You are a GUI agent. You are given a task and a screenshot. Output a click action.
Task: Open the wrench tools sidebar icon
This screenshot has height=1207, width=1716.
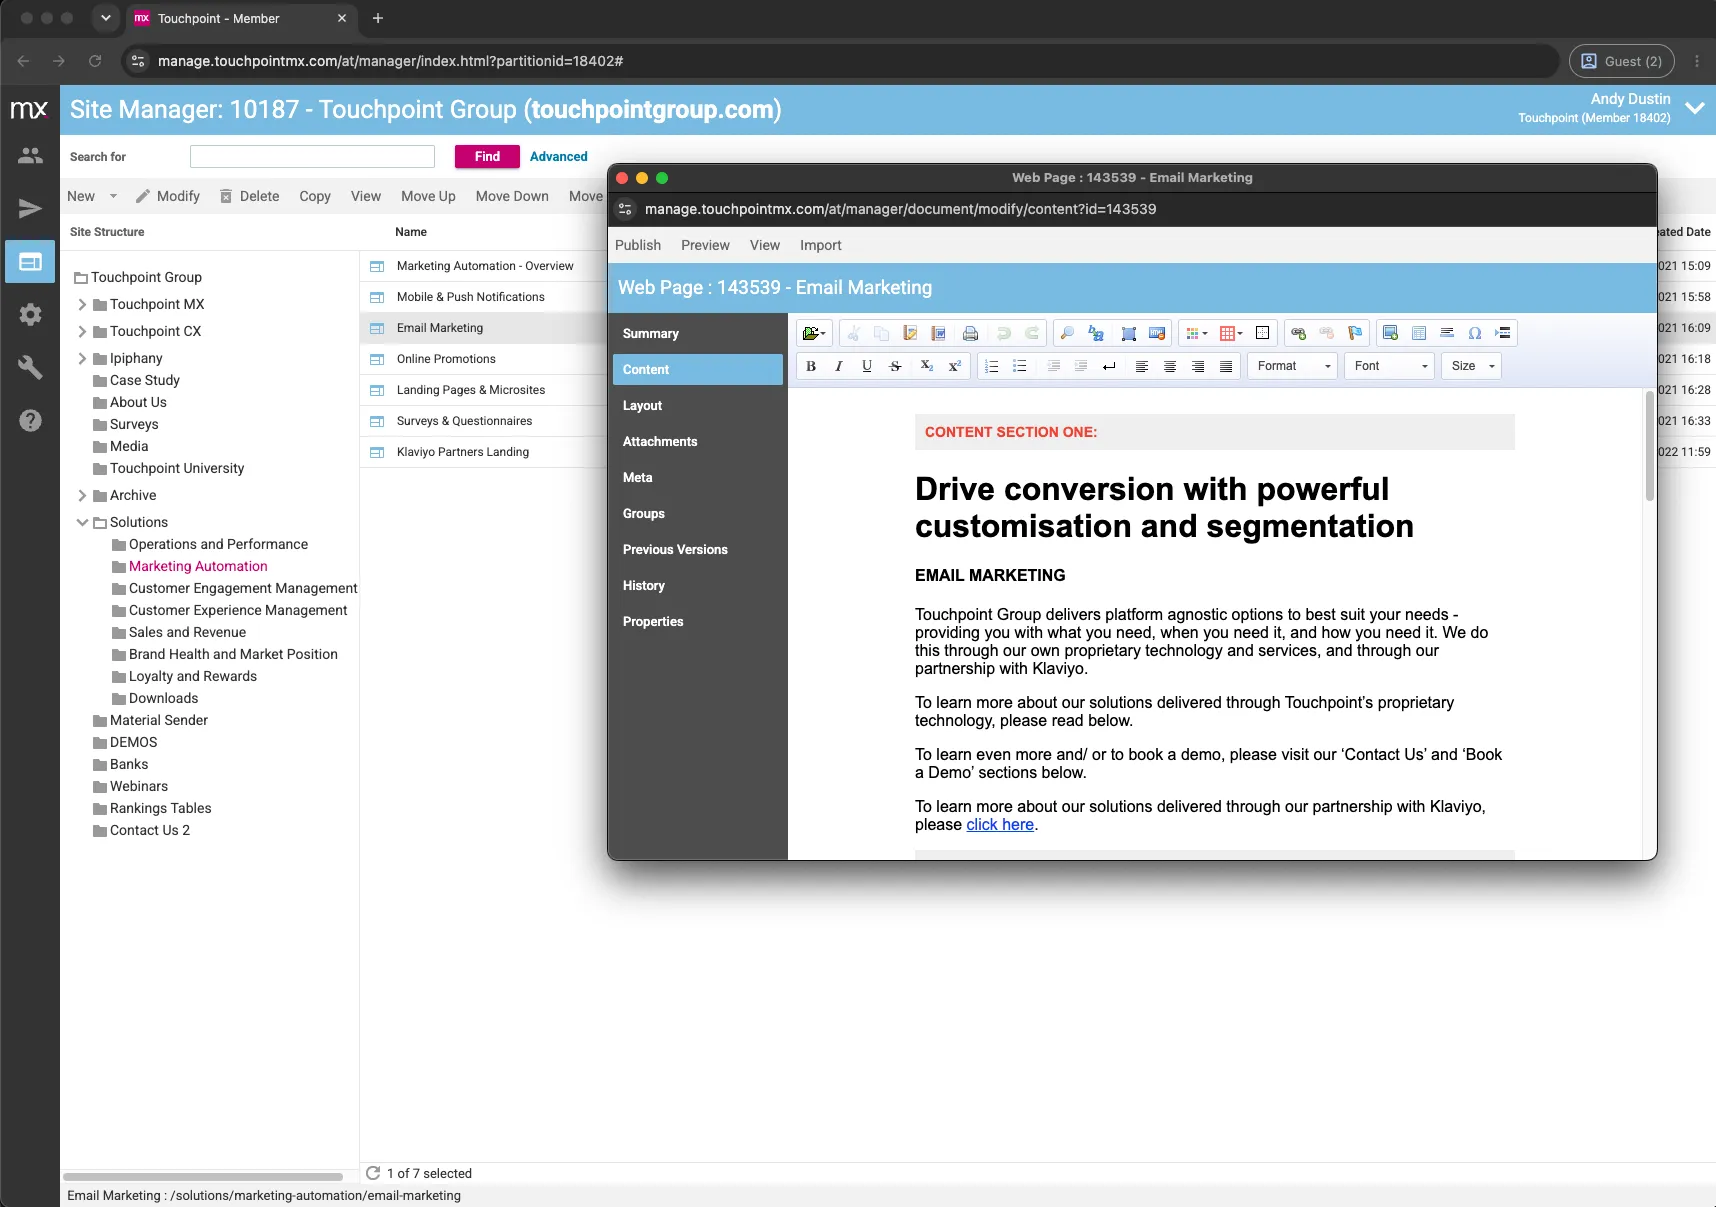pyautogui.click(x=30, y=367)
